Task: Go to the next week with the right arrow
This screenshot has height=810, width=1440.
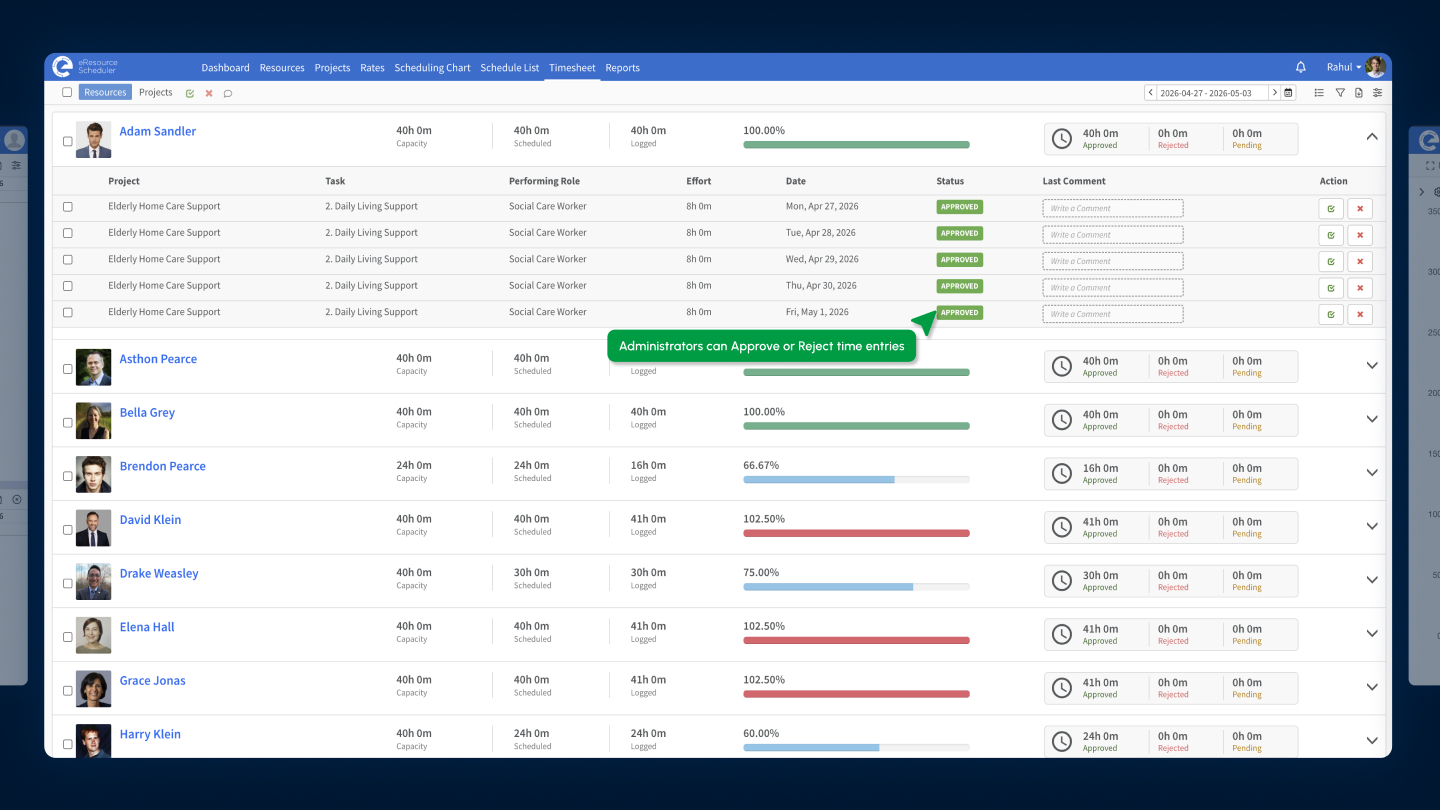Action: coord(1274,93)
